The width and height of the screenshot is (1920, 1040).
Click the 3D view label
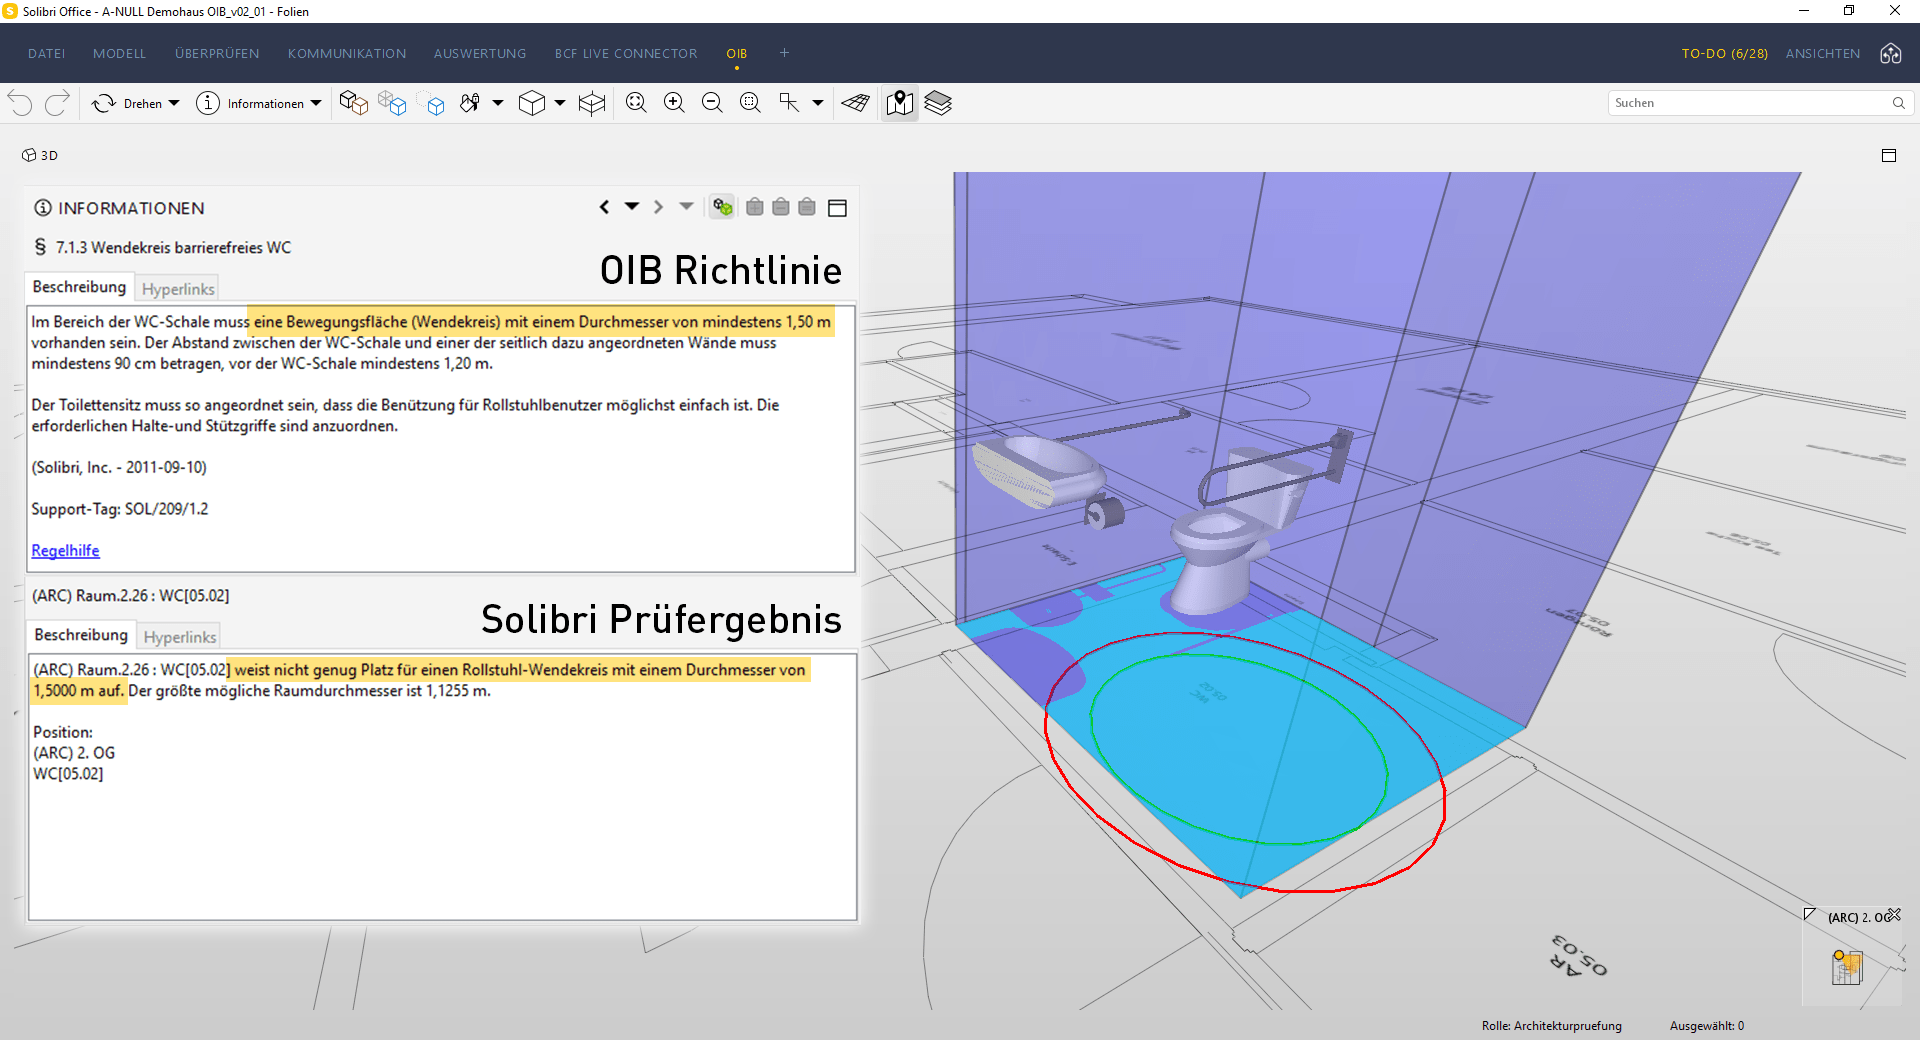40,155
